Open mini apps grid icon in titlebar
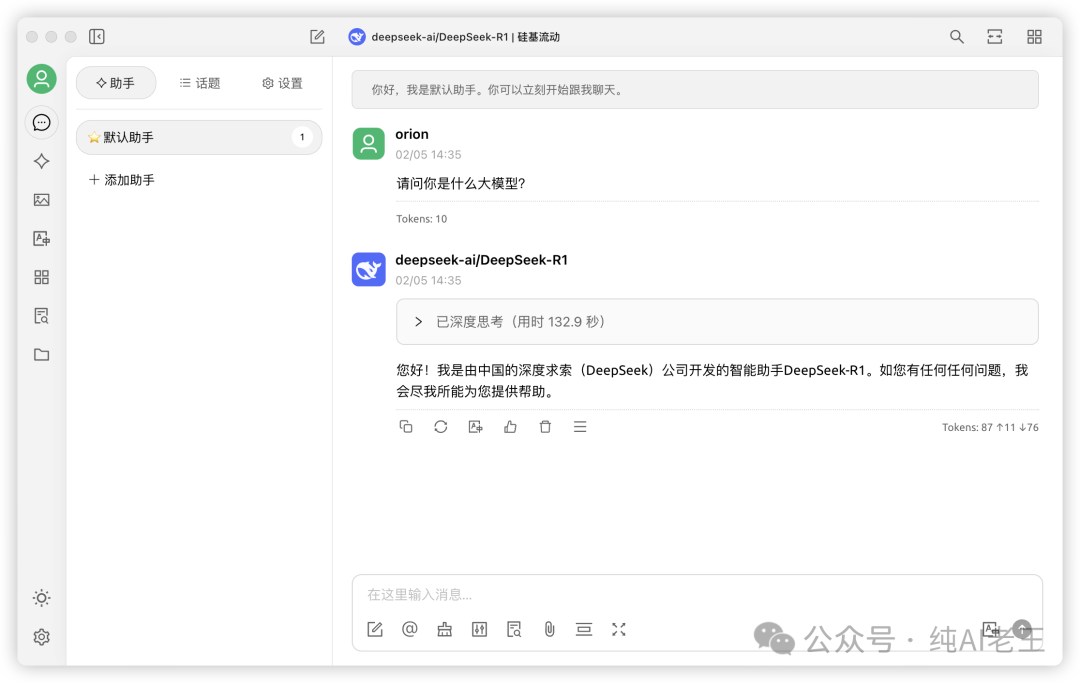Screen dimensions: 1080x683 coord(1034,36)
